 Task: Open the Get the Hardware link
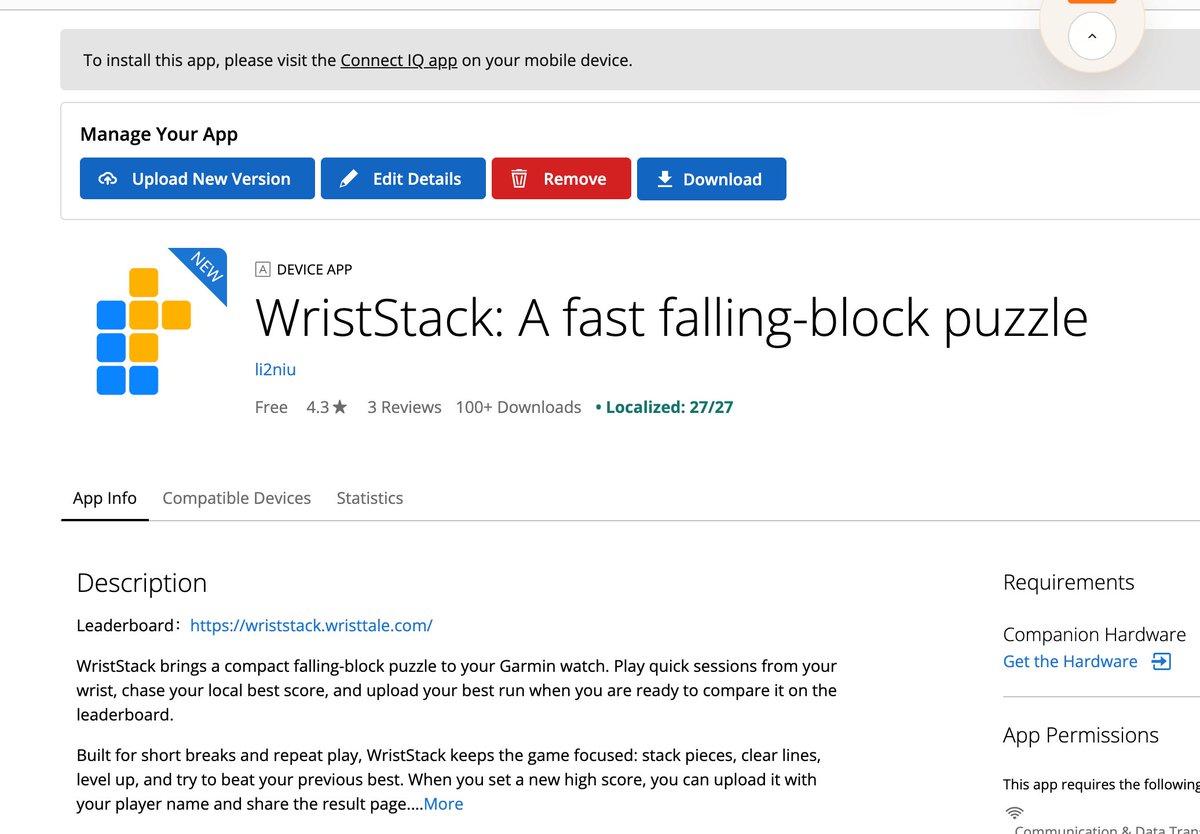[1070, 661]
